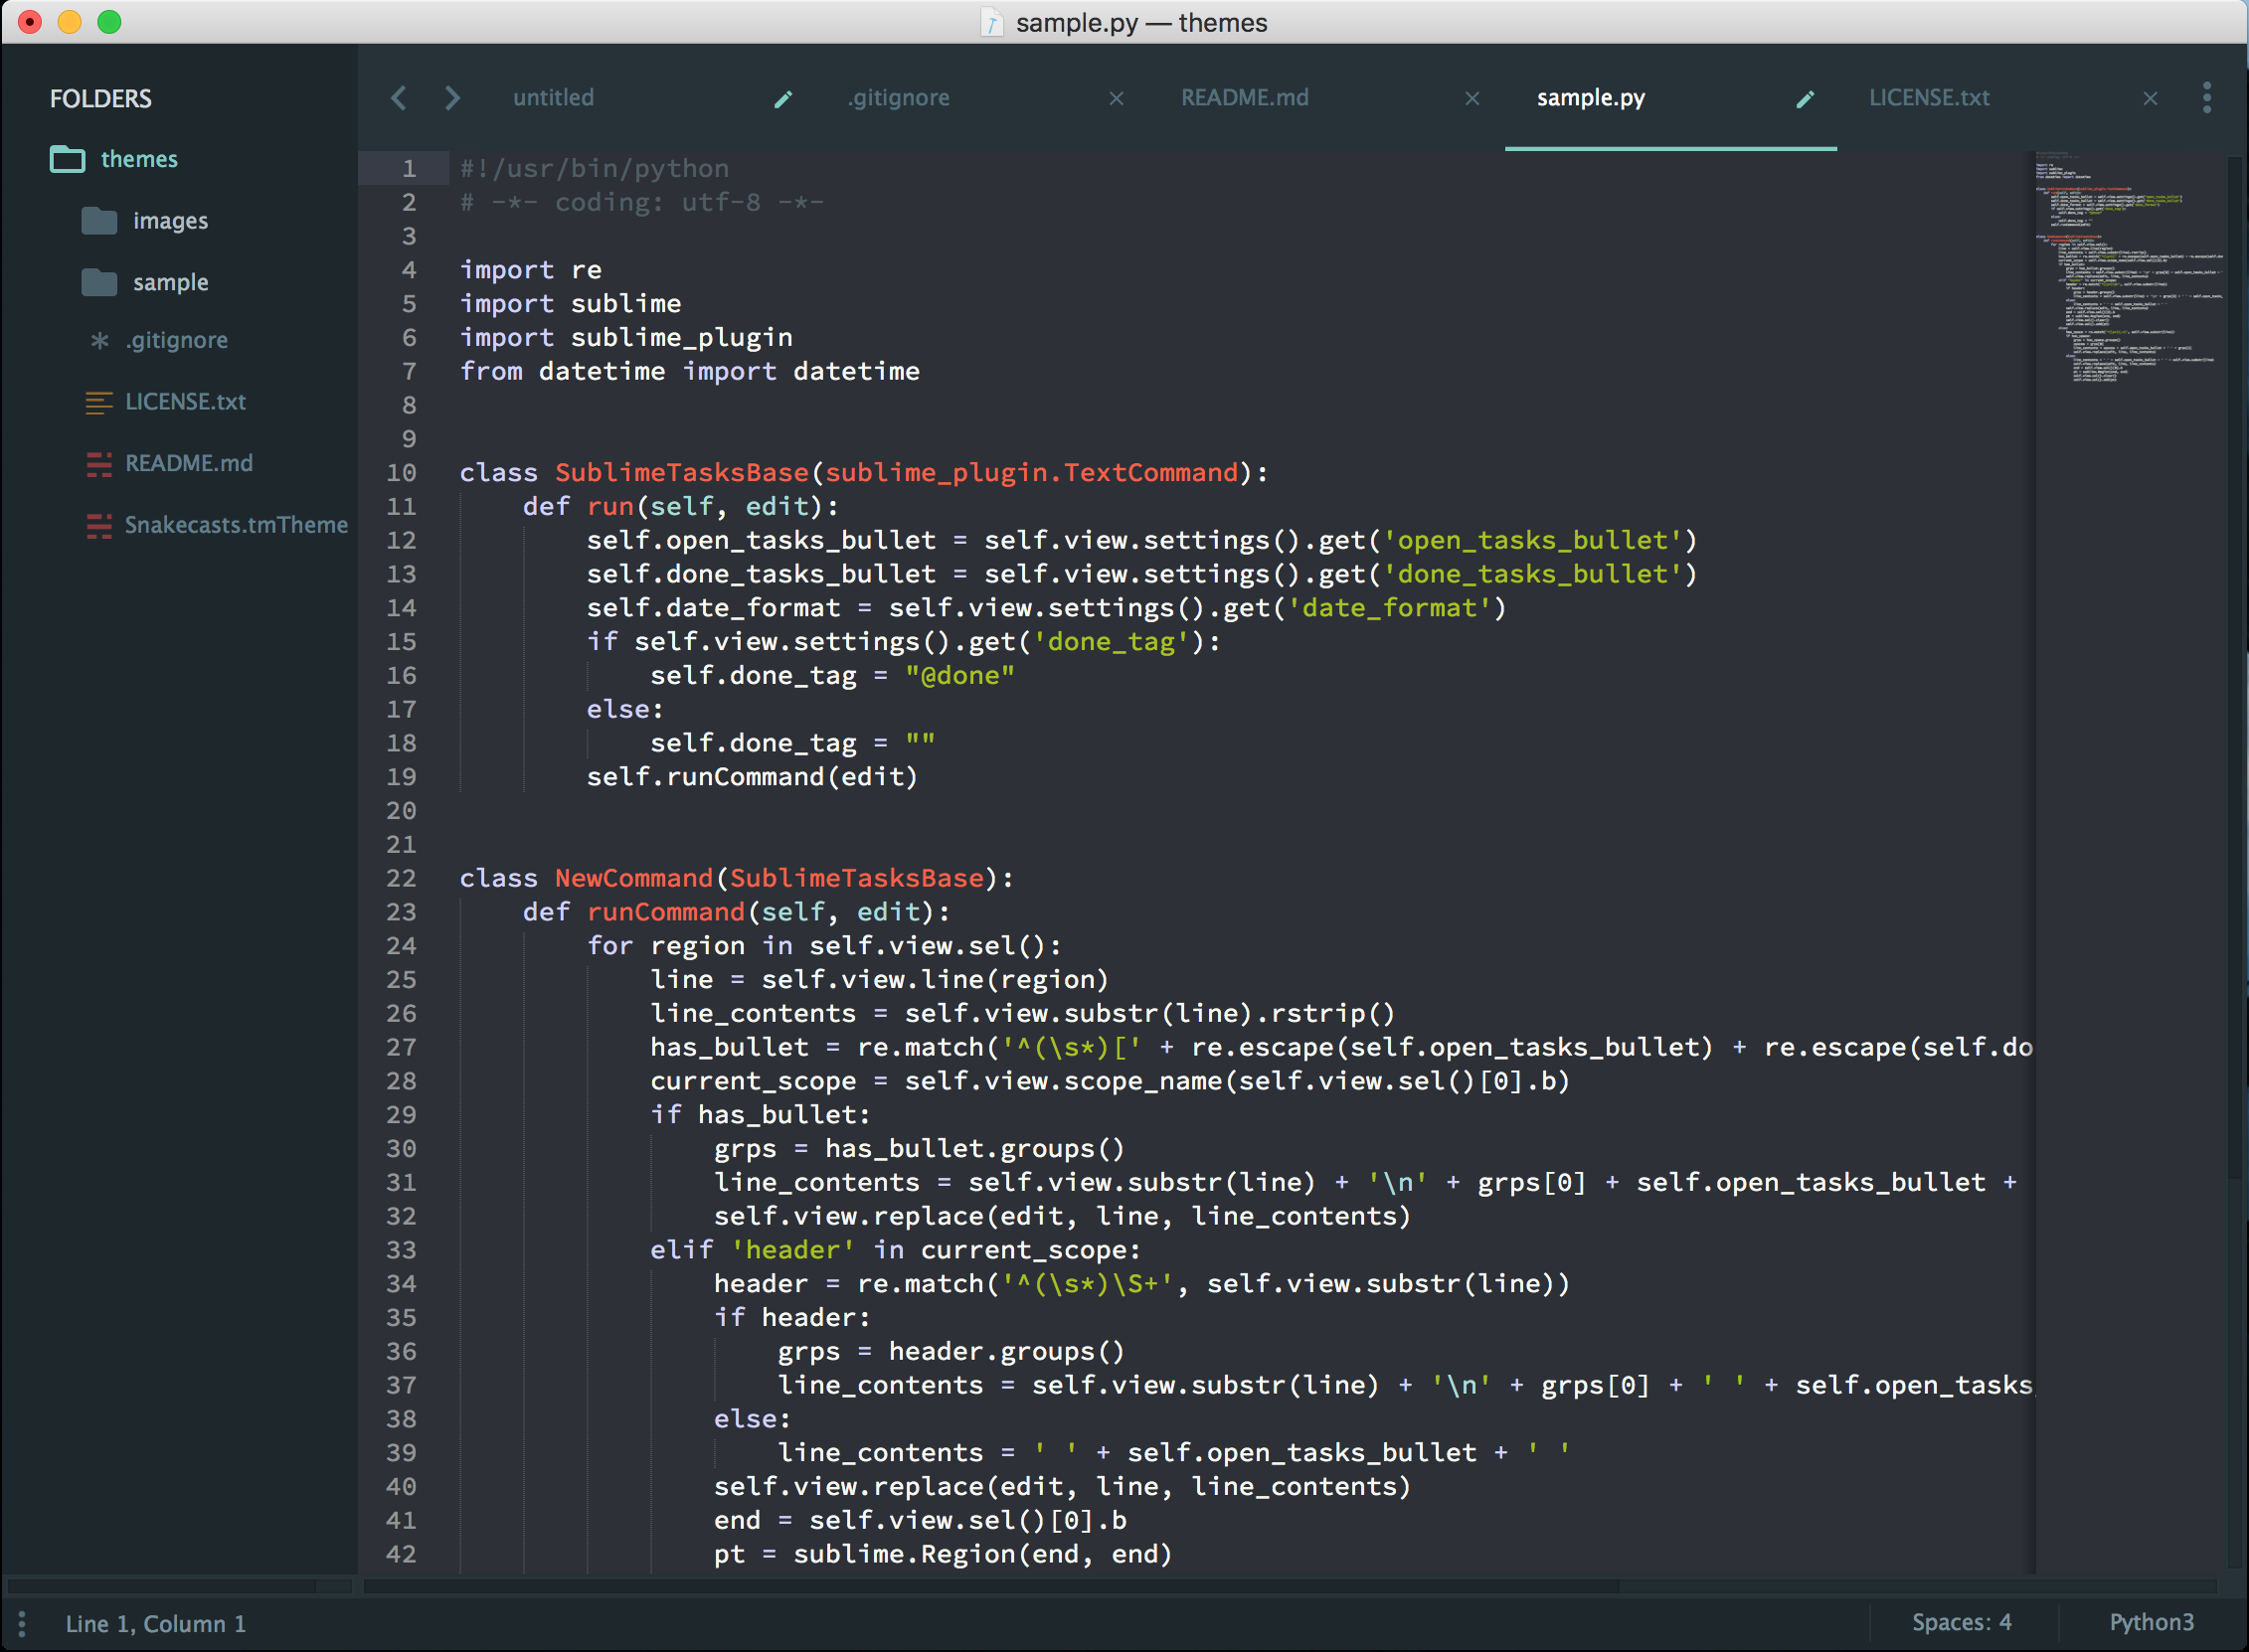Click the sidebar horizontal scrollbar

(x=162, y=1586)
